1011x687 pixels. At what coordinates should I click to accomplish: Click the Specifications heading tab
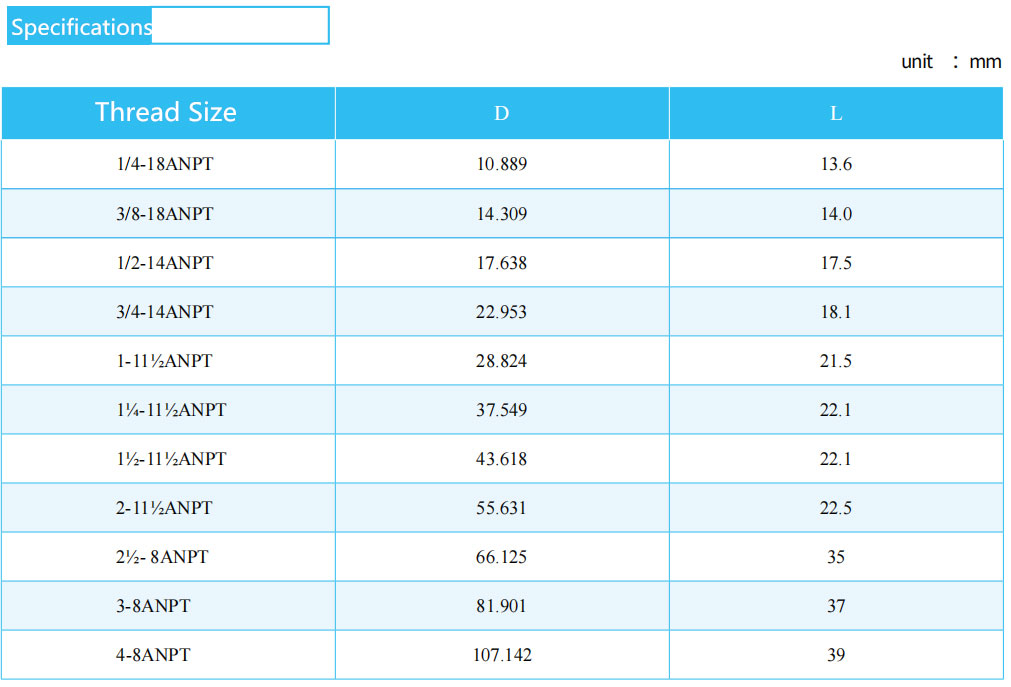coord(82,27)
